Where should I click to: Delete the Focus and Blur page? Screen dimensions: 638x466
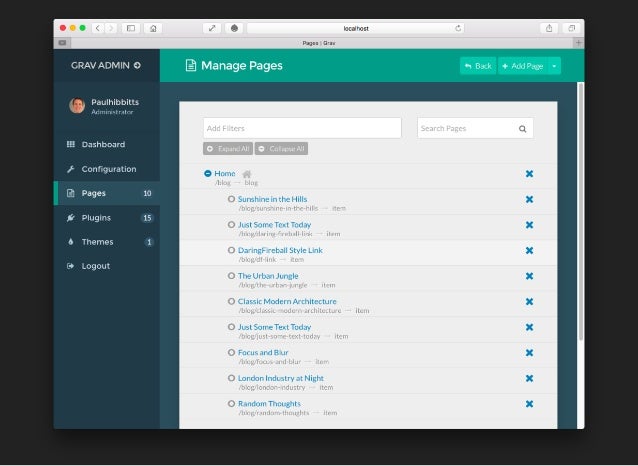point(529,353)
